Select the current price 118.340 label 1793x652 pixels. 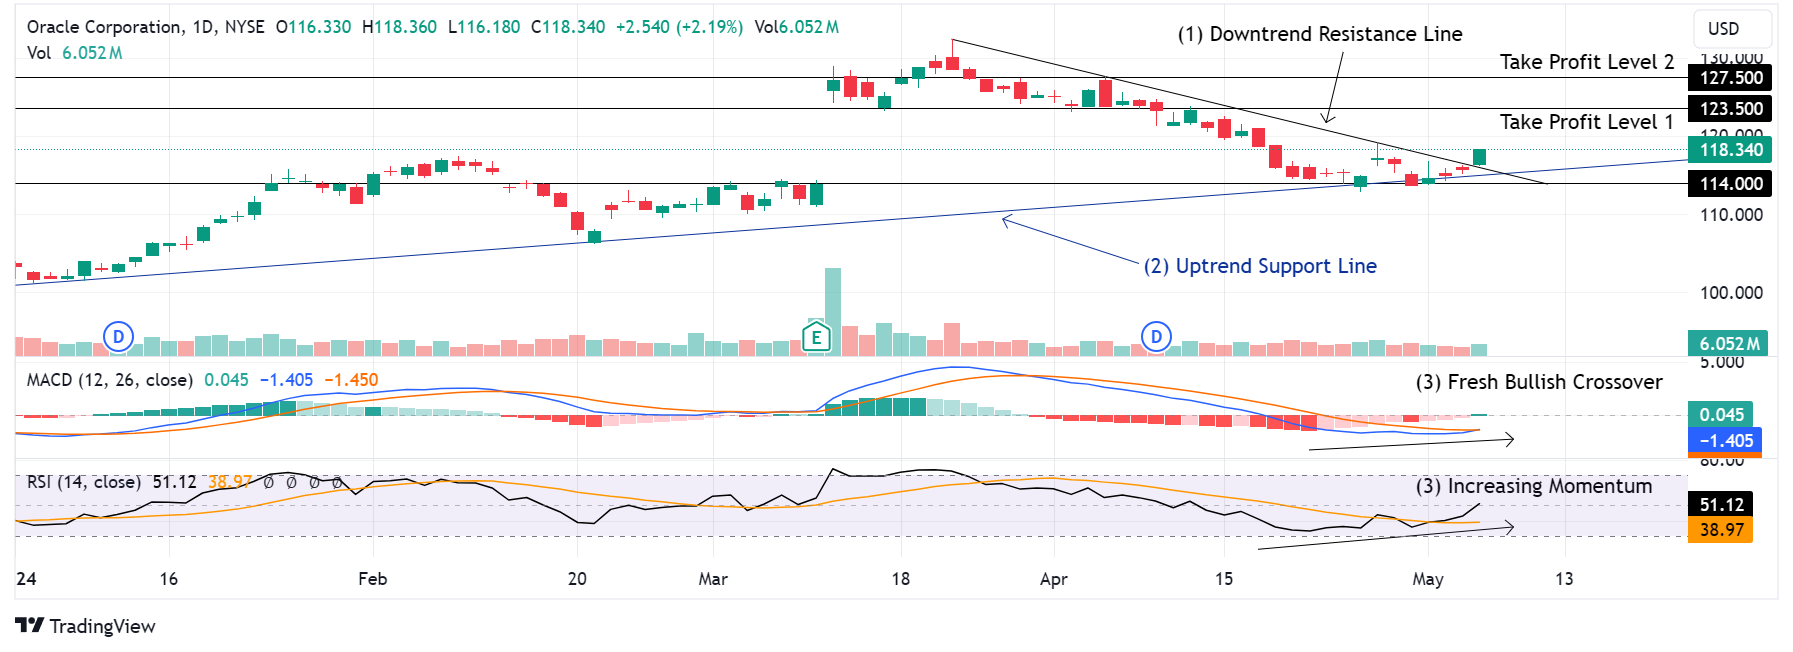point(1730,150)
